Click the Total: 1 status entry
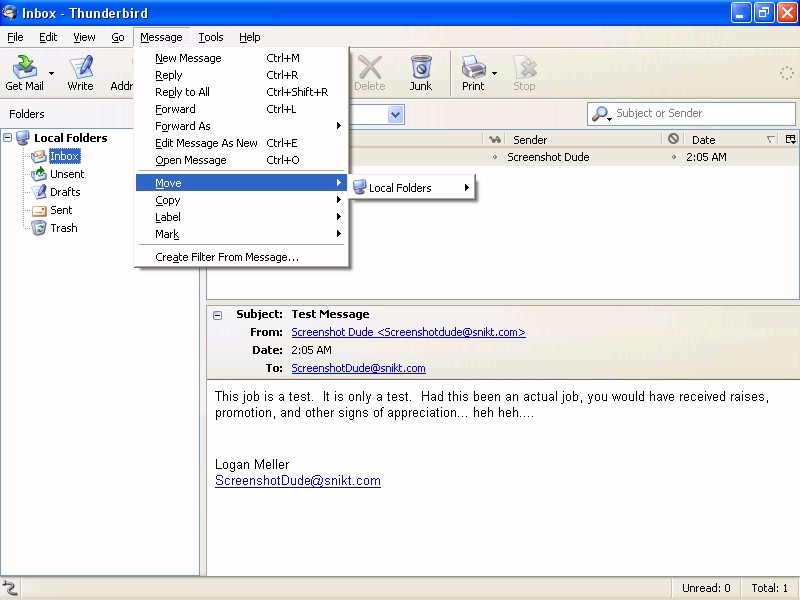The width and height of the screenshot is (800, 600). coord(769,588)
